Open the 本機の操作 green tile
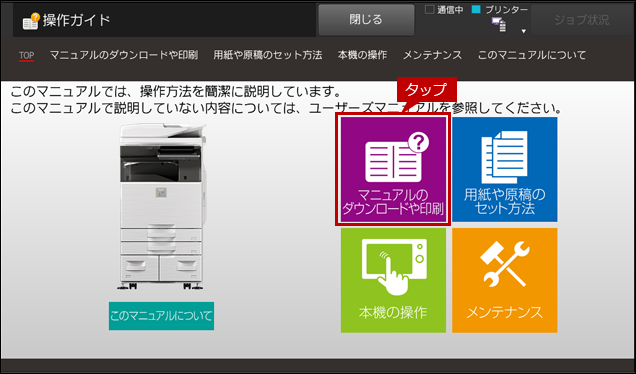 [x=393, y=280]
